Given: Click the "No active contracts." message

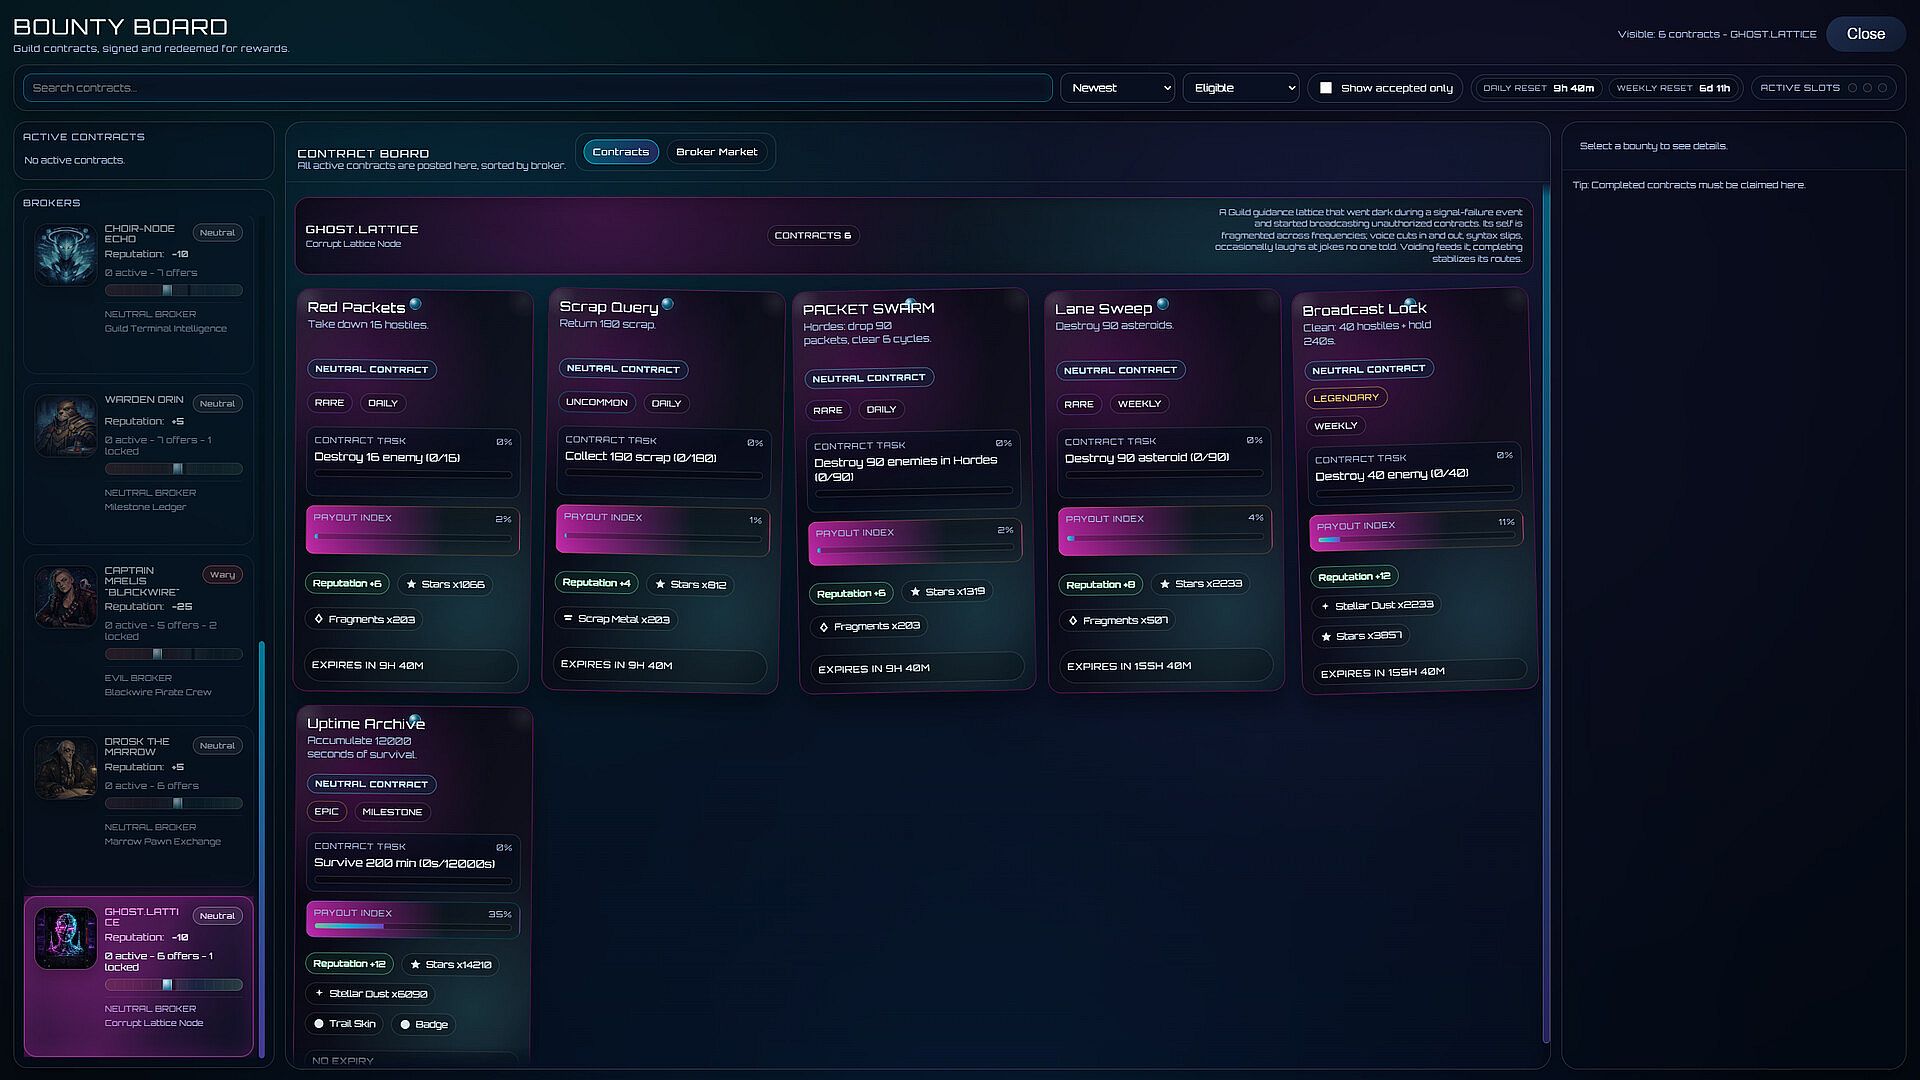Looking at the screenshot, I should (74, 160).
